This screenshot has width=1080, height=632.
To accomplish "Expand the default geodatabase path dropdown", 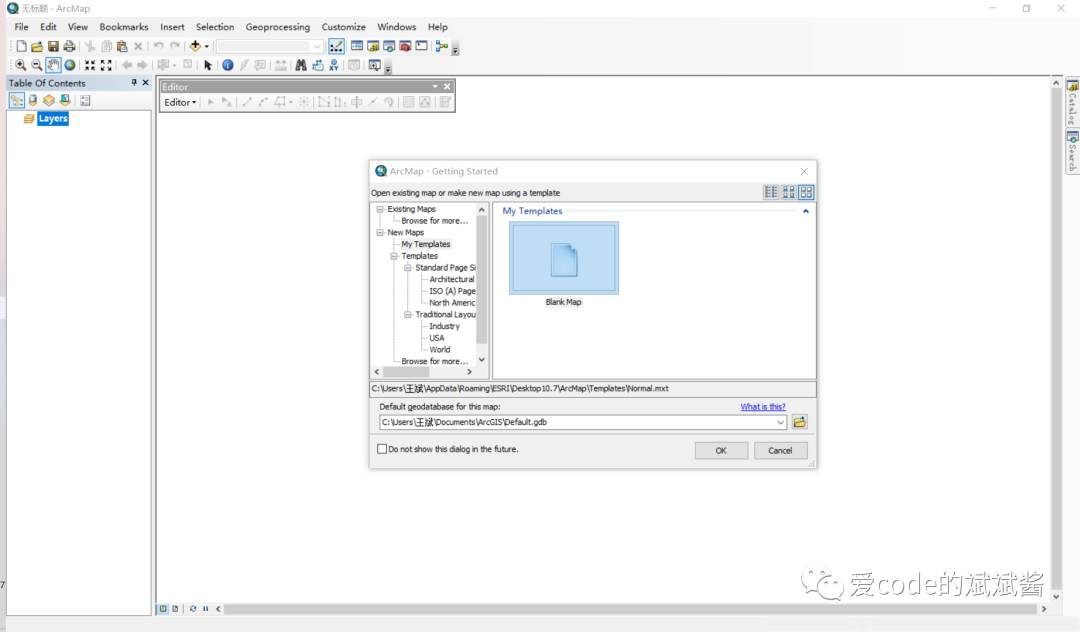I will pyautogui.click(x=780, y=422).
